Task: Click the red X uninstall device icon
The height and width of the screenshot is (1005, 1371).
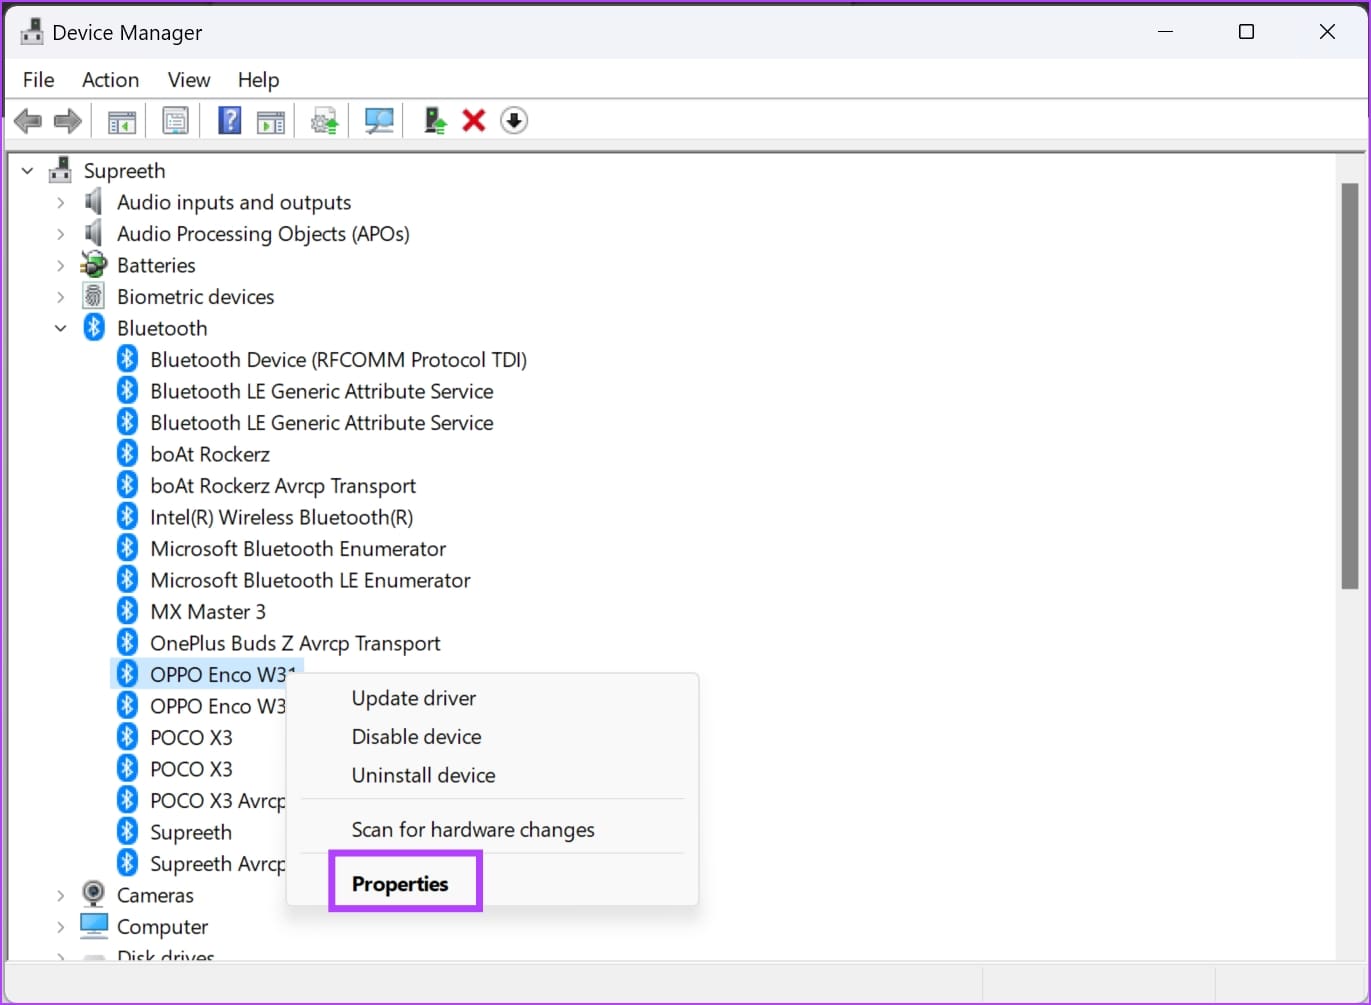Action: tap(474, 121)
